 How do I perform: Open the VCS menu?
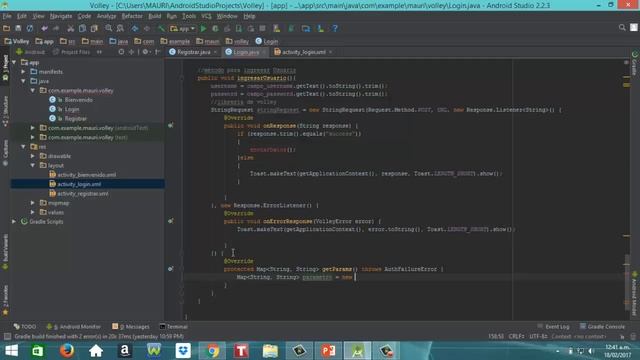coord(206,16)
